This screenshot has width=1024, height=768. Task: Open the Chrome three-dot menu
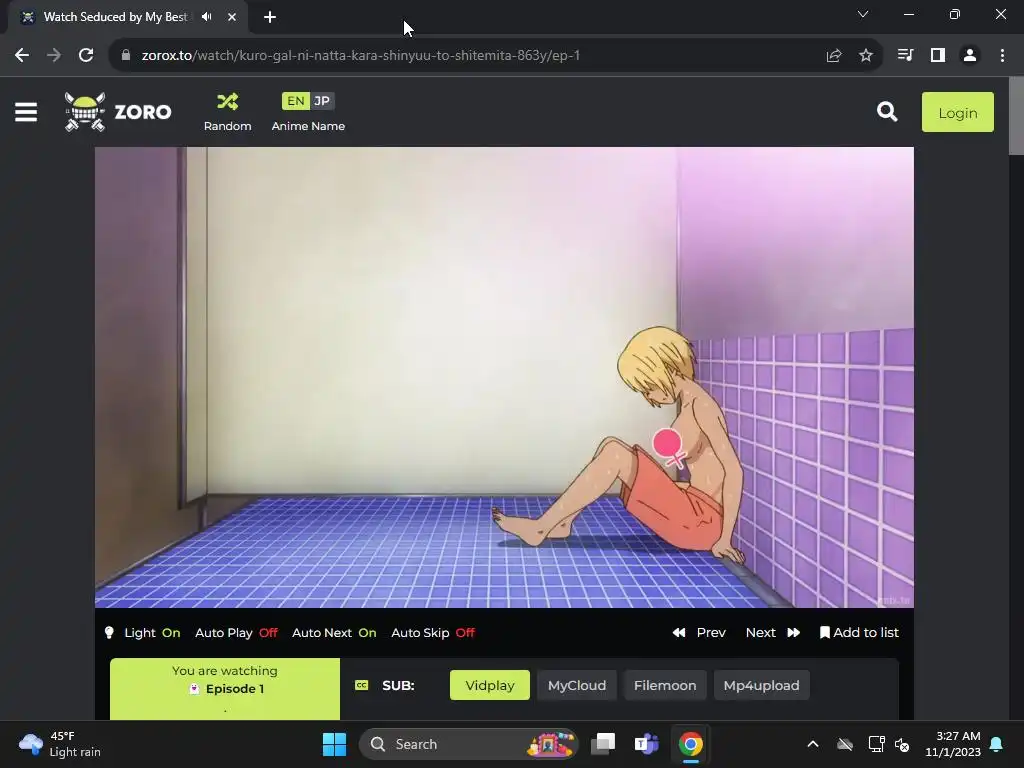click(1002, 56)
